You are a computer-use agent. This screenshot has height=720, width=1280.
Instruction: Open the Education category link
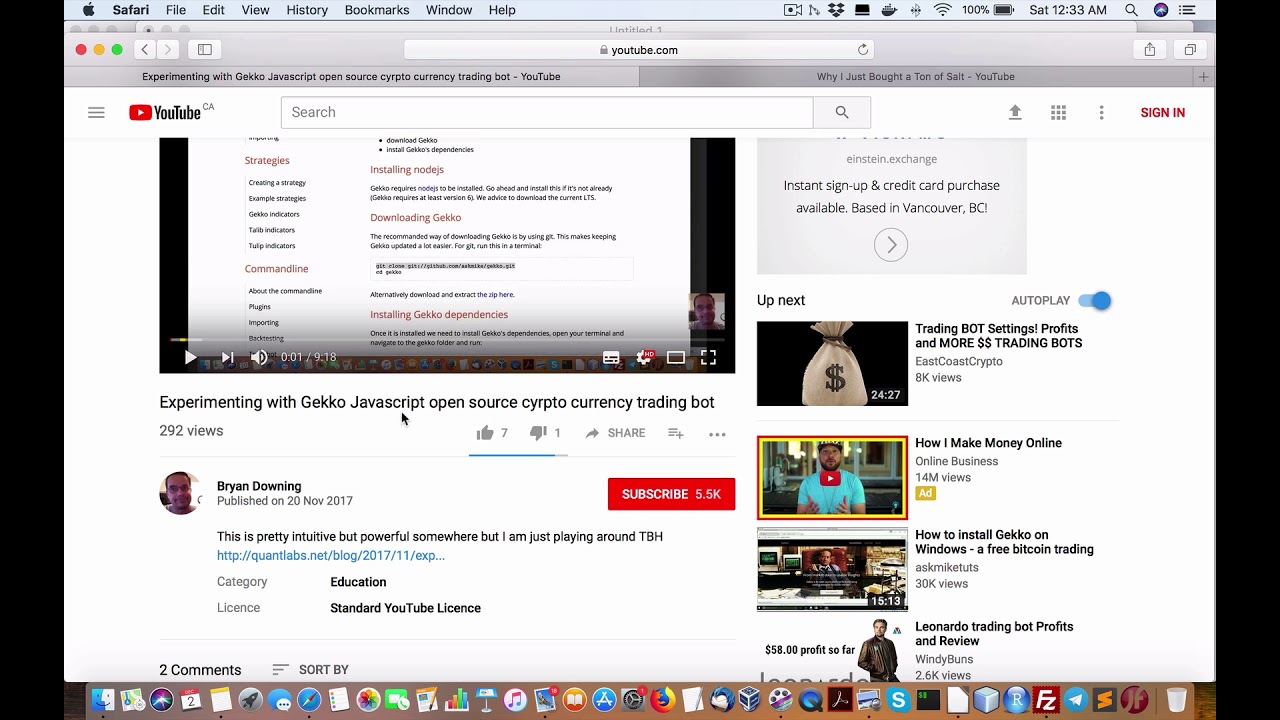point(358,582)
